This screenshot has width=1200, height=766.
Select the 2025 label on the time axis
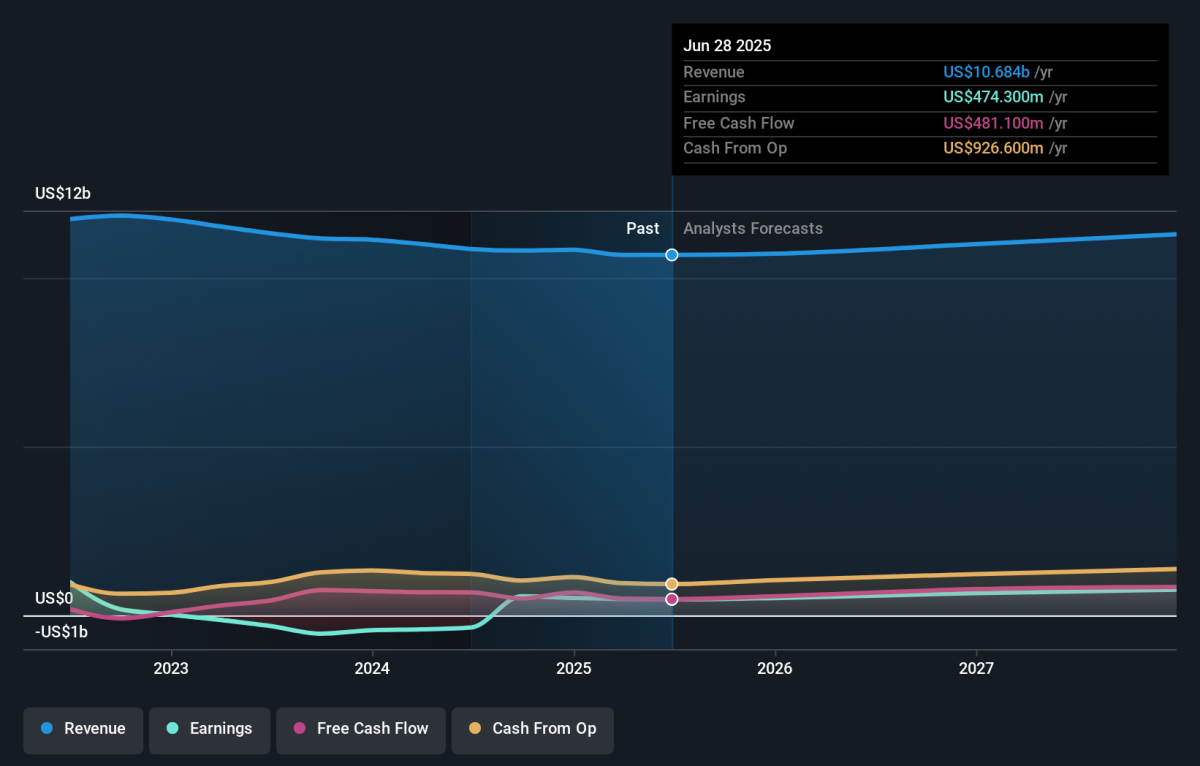click(573, 668)
